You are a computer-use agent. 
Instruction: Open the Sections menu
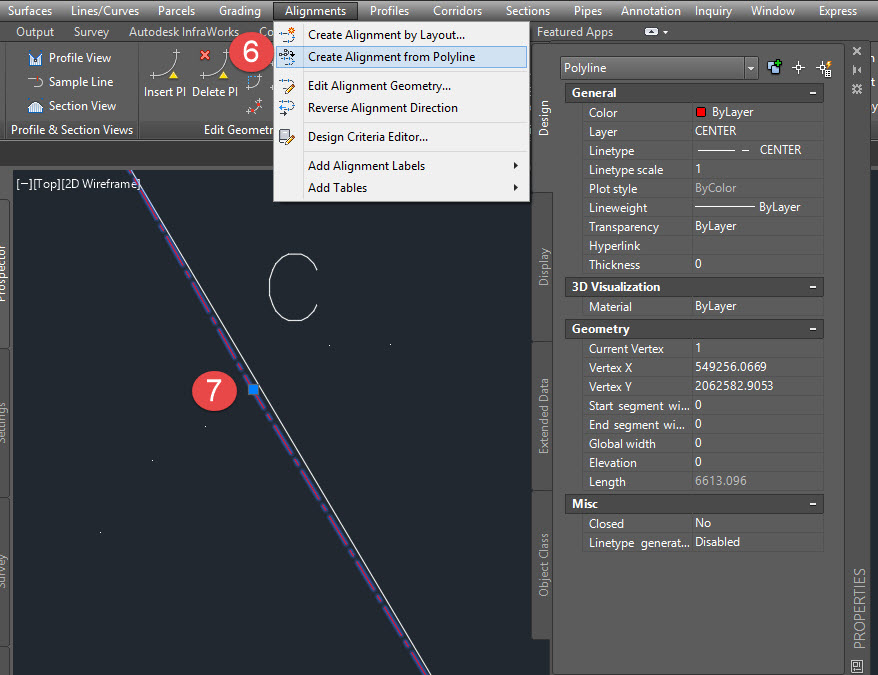click(527, 11)
